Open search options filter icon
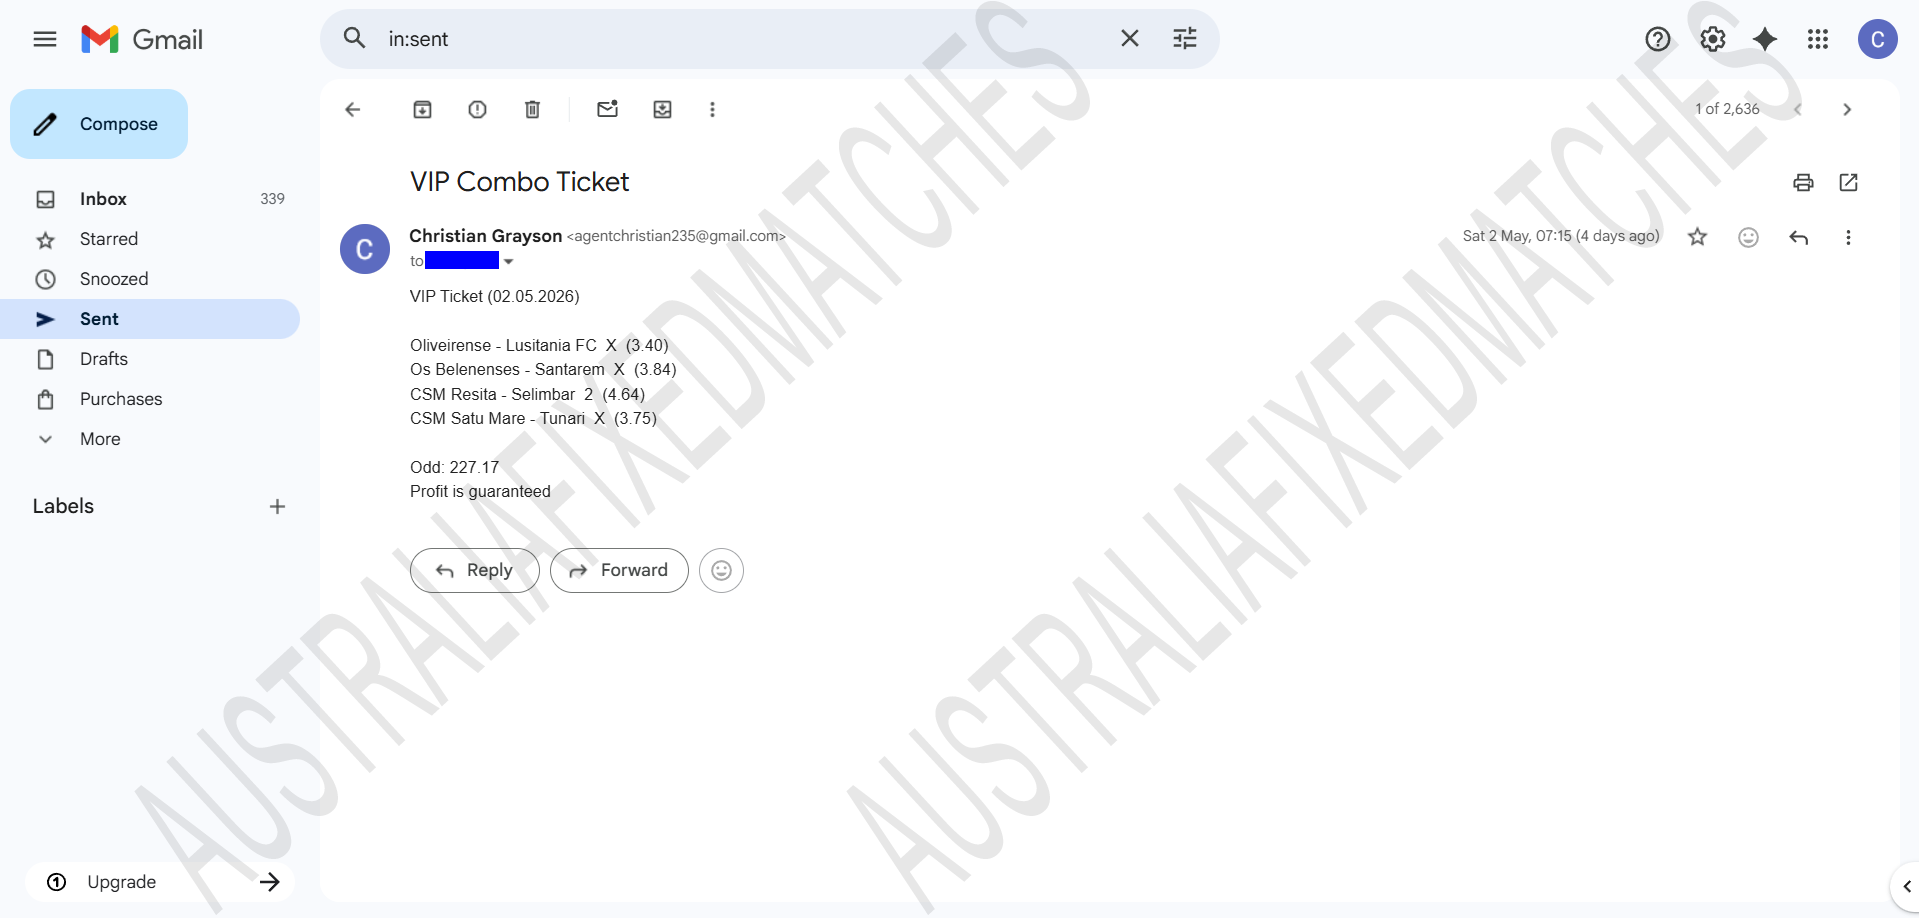 [x=1185, y=38]
